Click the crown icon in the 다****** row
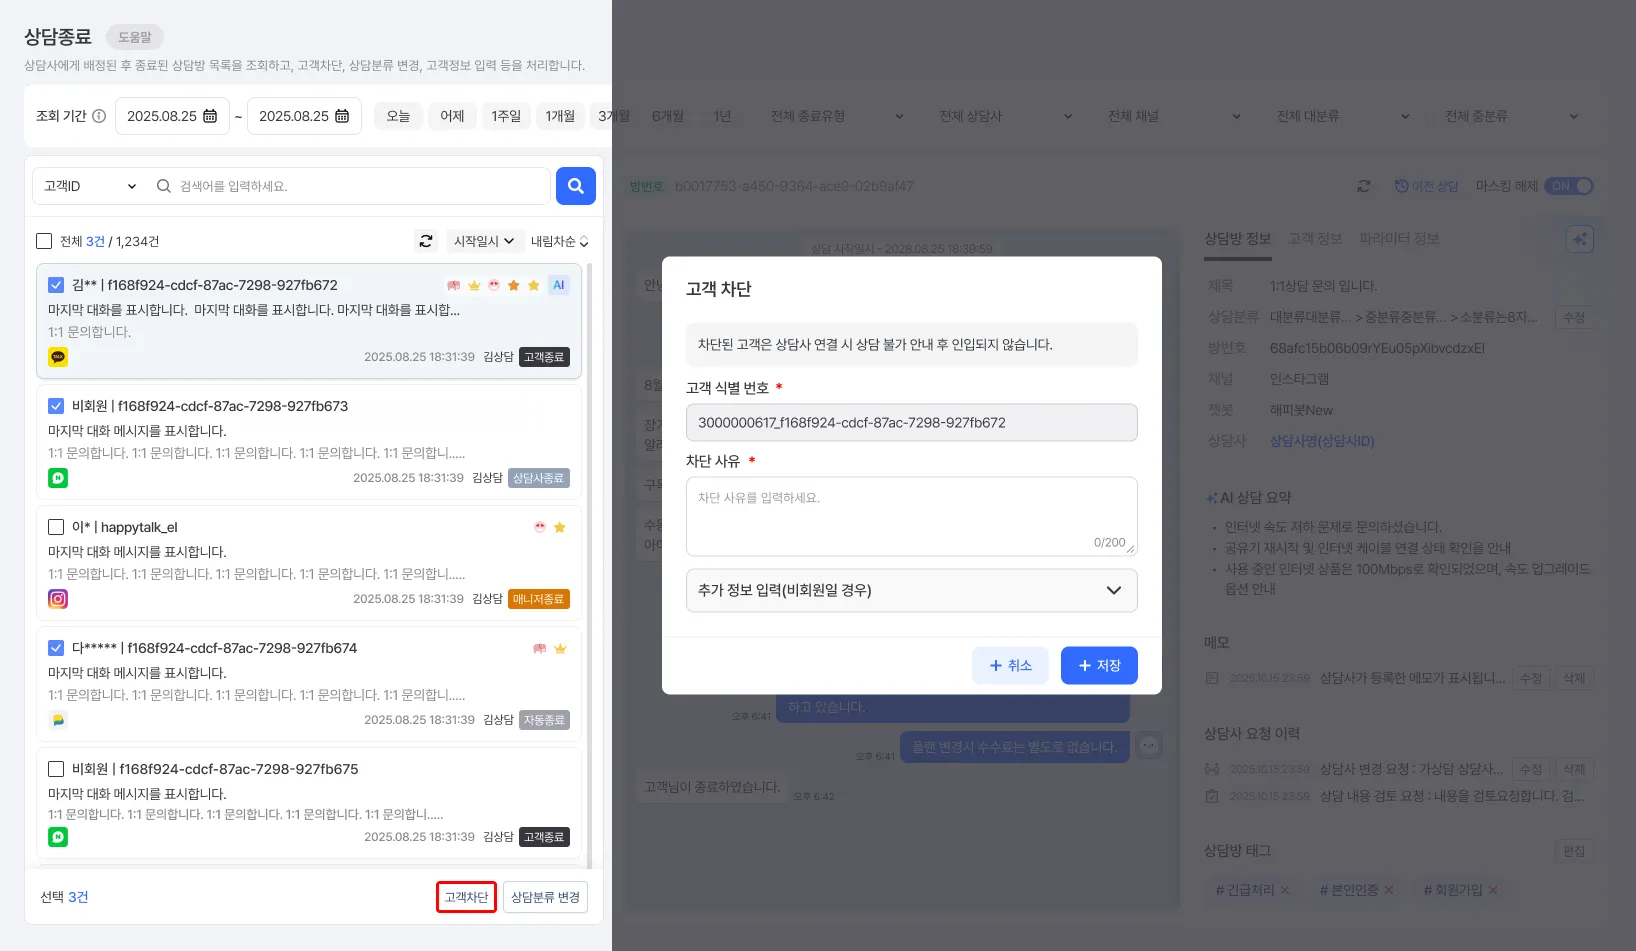1636x951 pixels. click(x=560, y=648)
